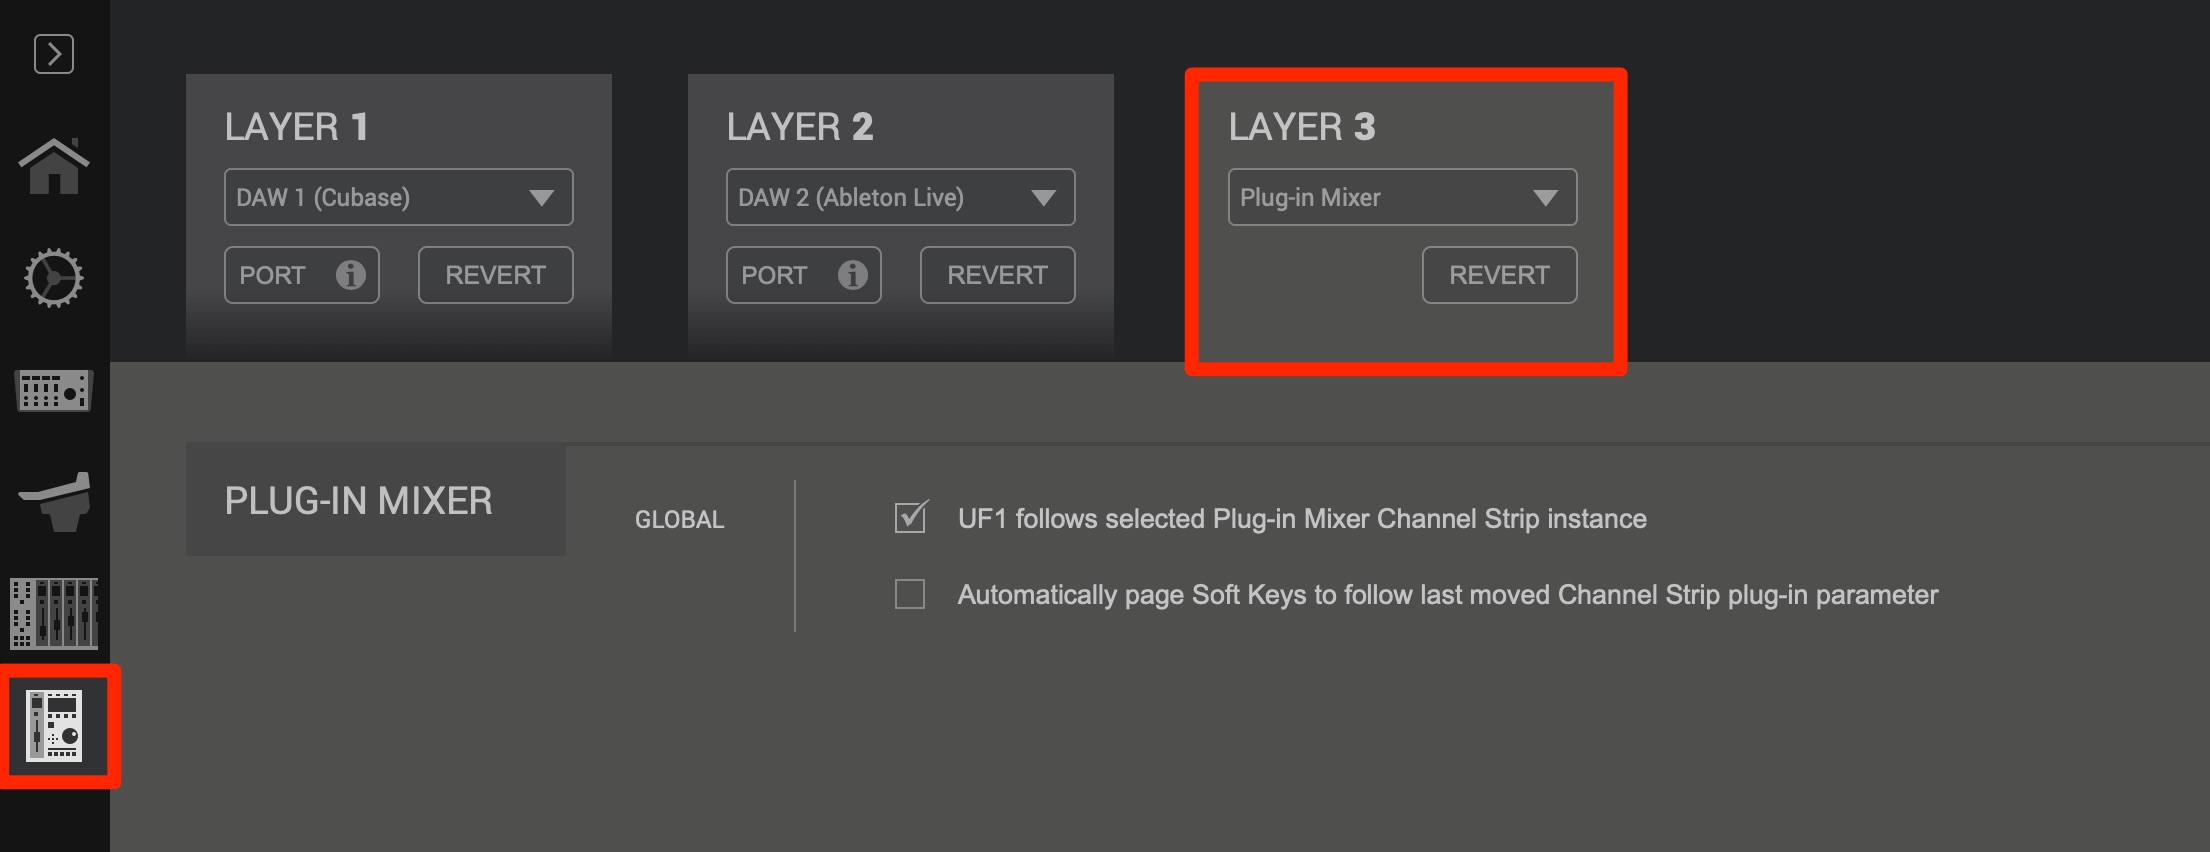This screenshot has height=852, width=2210.
Task: Click the GLOBAL section label
Action: pos(680,520)
